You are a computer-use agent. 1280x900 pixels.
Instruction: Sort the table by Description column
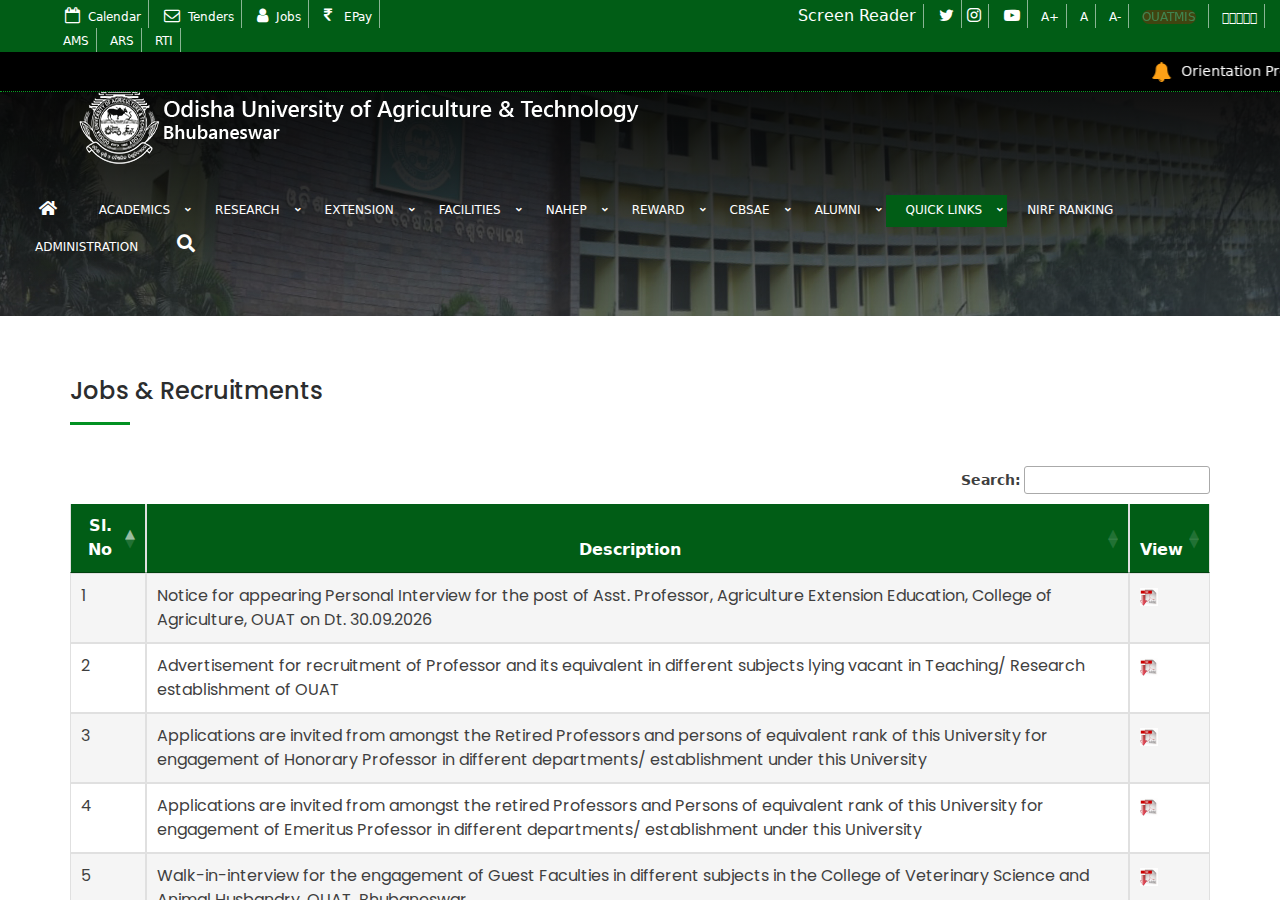coord(637,538)
